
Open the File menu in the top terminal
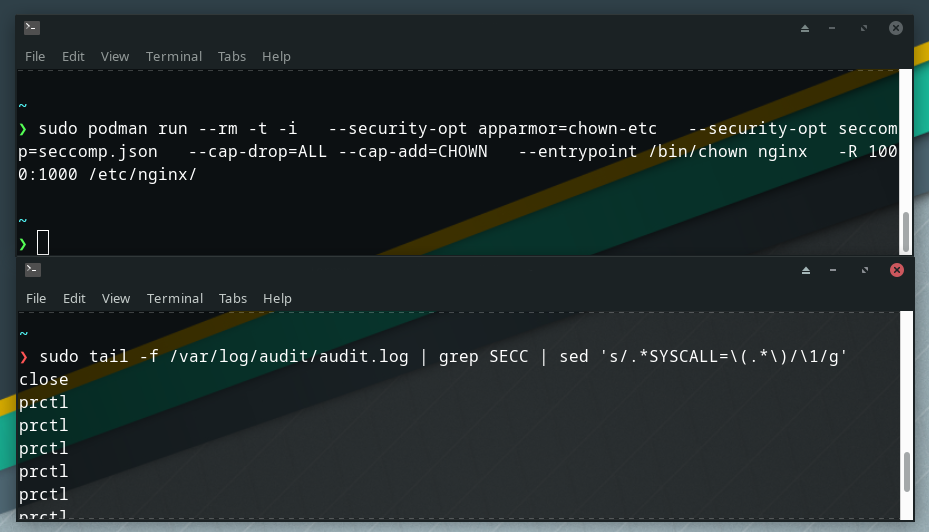[x=35, y=57]
